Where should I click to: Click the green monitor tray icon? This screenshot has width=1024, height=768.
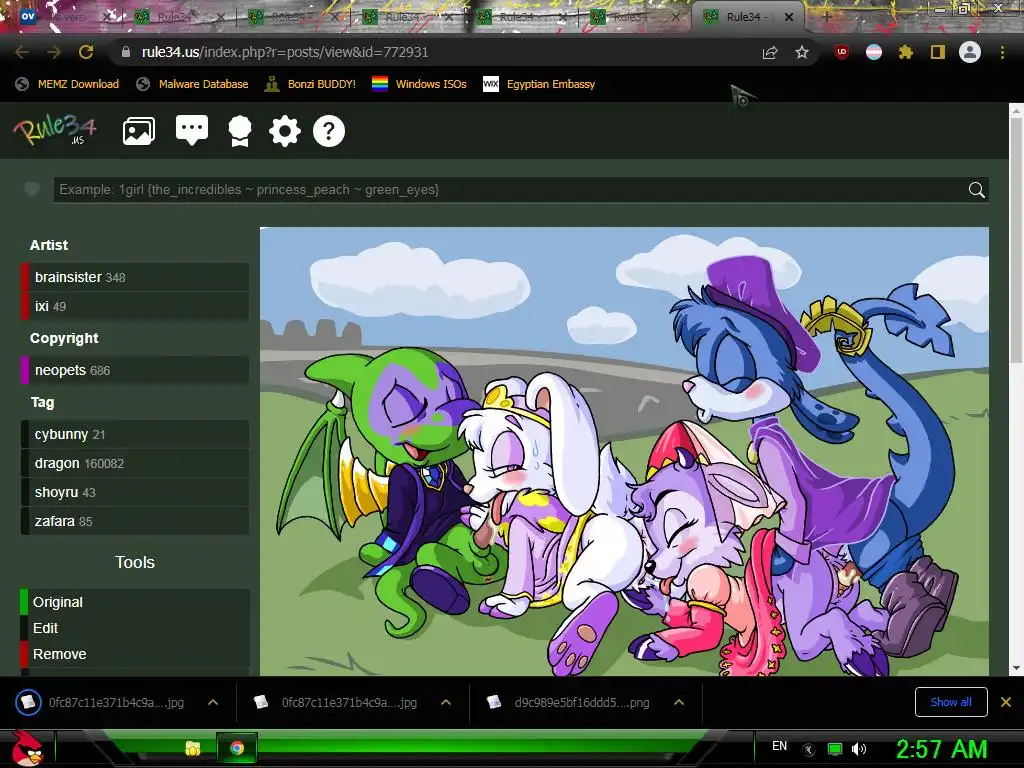point(835,749)
